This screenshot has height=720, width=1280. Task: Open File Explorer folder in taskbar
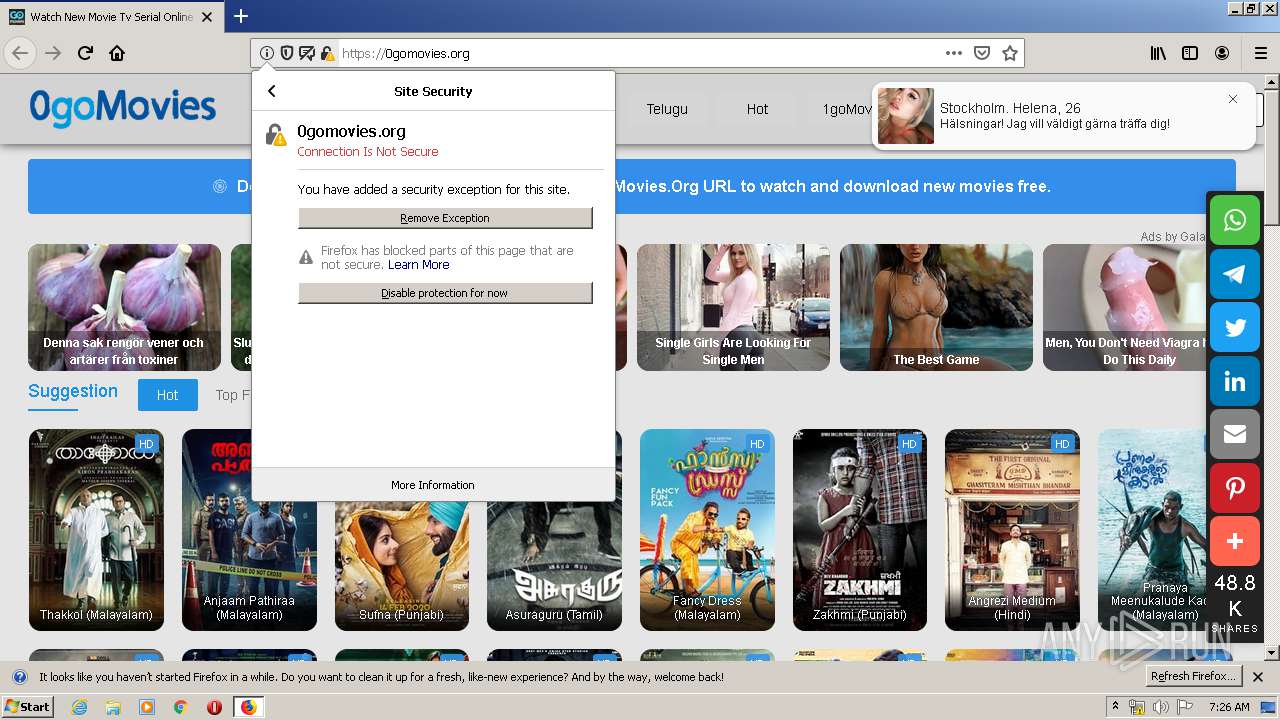(x=113, y=707)
